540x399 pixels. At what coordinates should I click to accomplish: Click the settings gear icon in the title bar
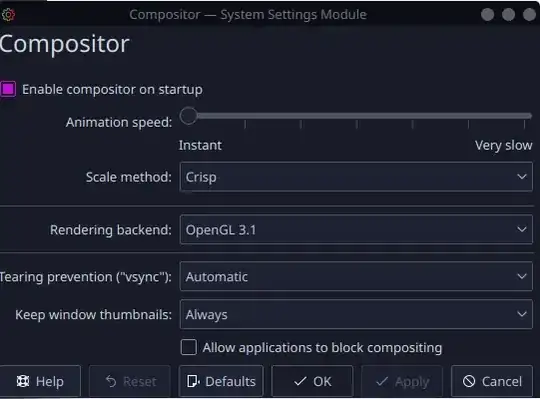pyautogui.click(x=8, y=15)
